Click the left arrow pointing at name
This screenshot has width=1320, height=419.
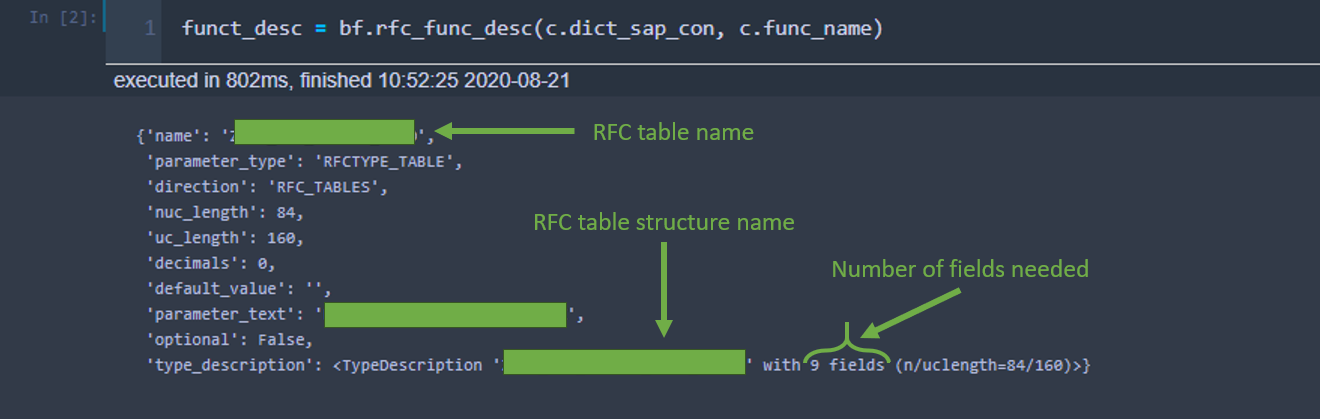506,131
